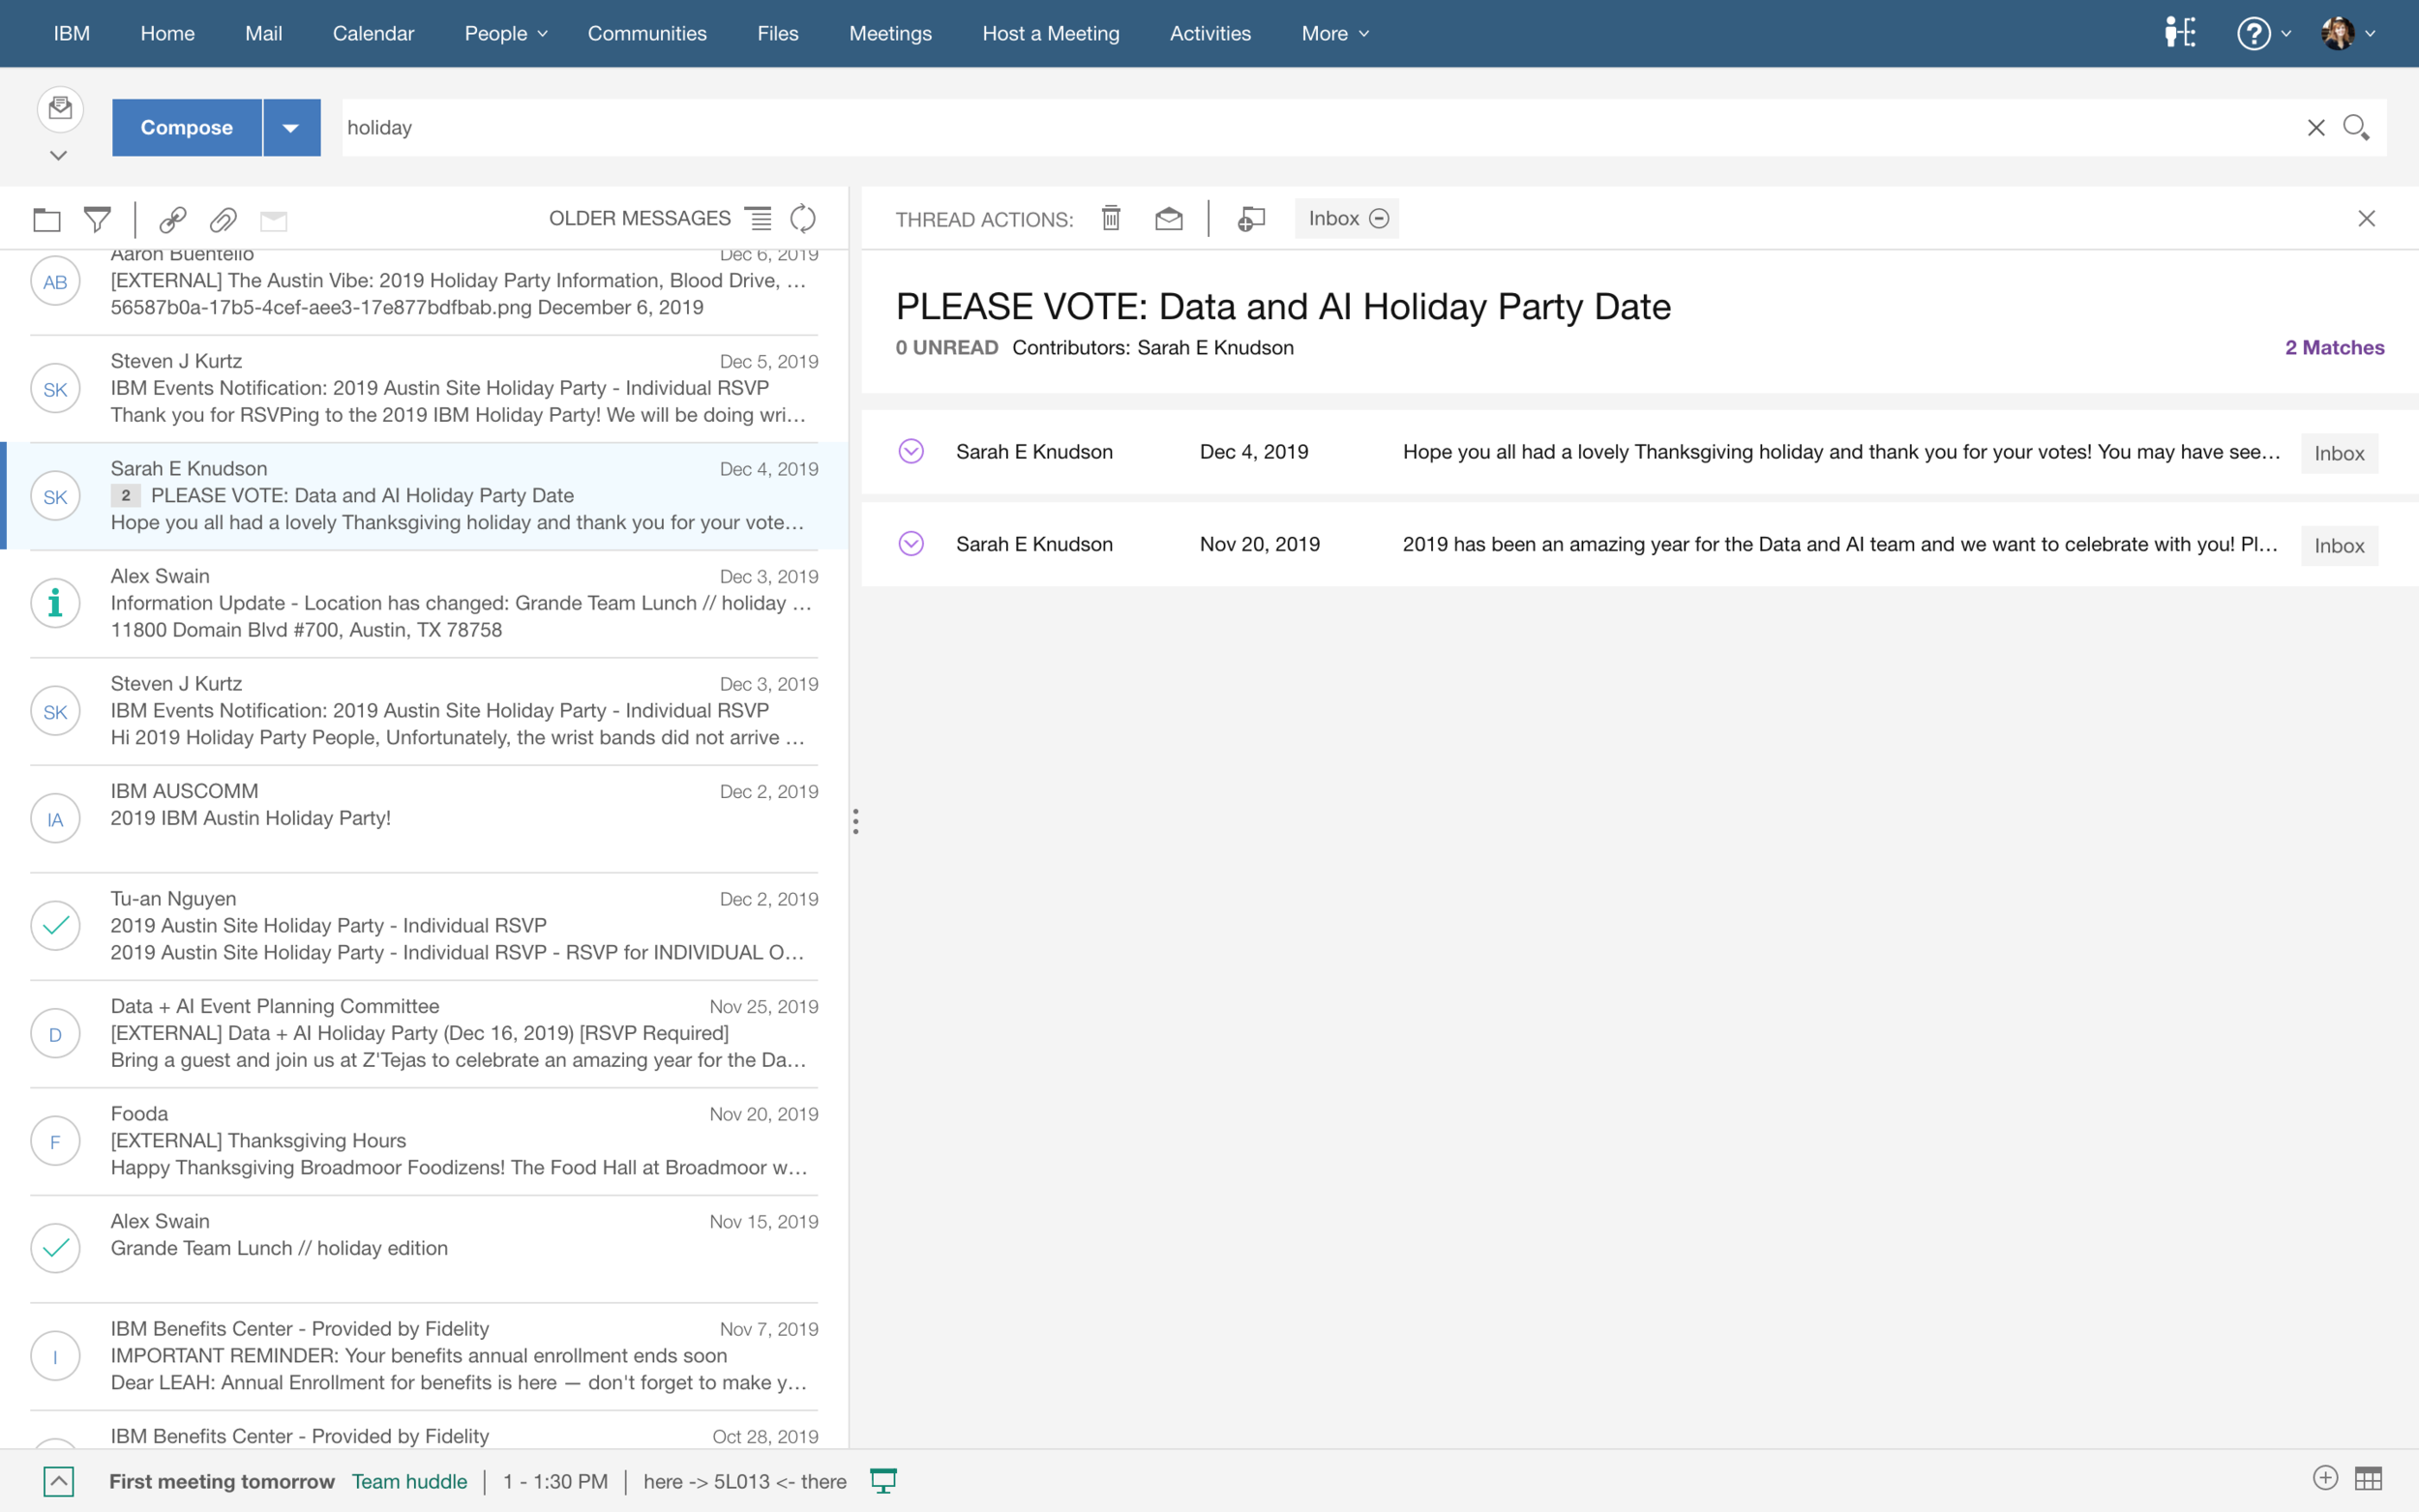Image resolution: width=2419 pixels, height=1512 pixels.
Task: Click the SK avatar for Sarah E Knudson
Action: pos(55,497)
